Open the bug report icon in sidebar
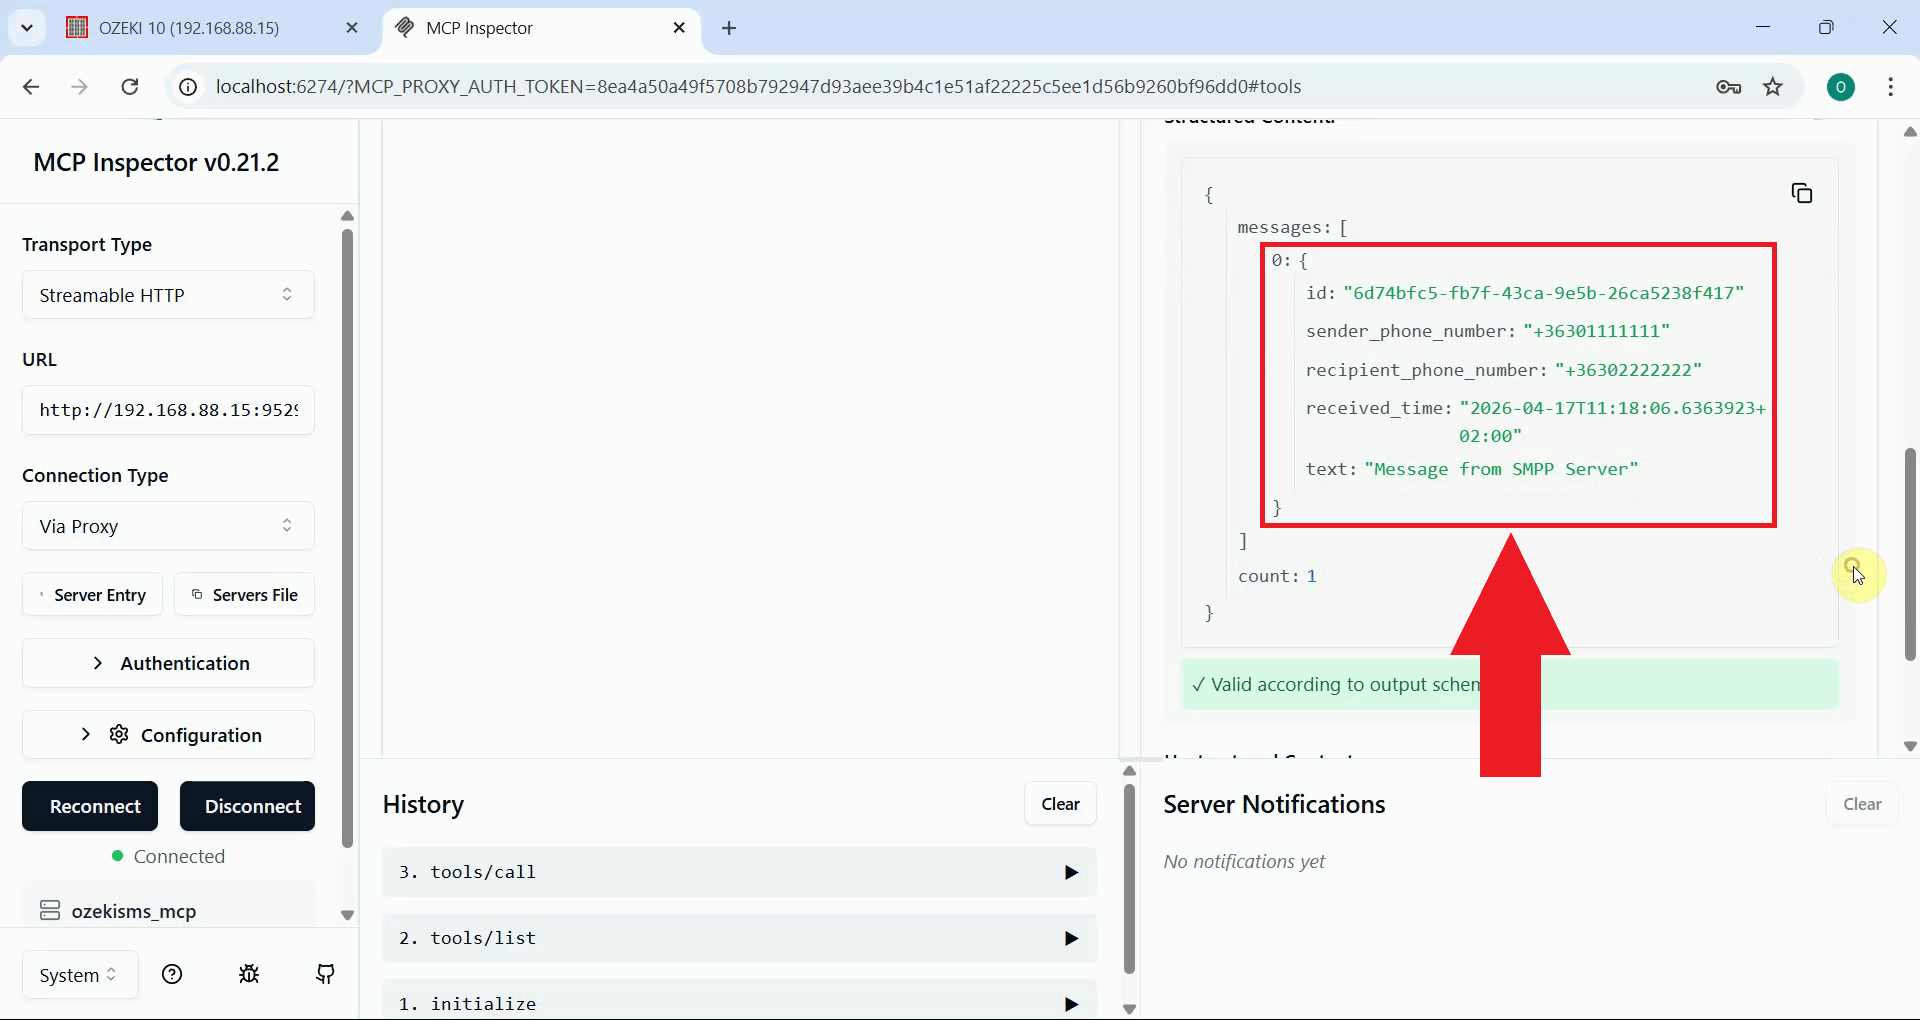The image size is (1920, 1020). click(x=249, y=974)
